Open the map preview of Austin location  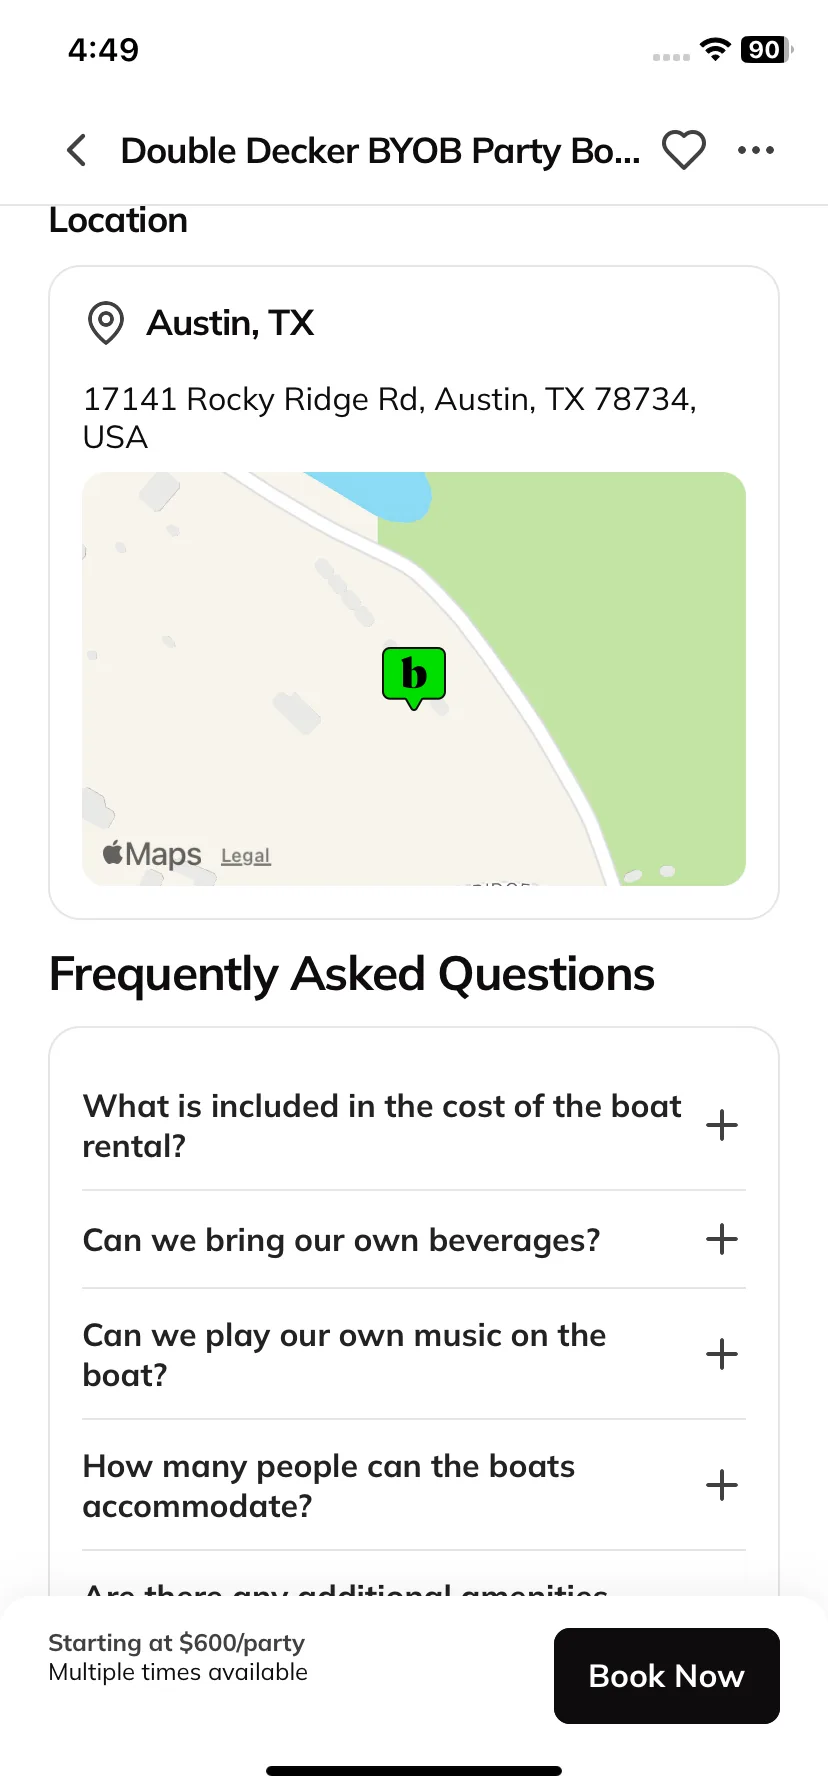414,679
